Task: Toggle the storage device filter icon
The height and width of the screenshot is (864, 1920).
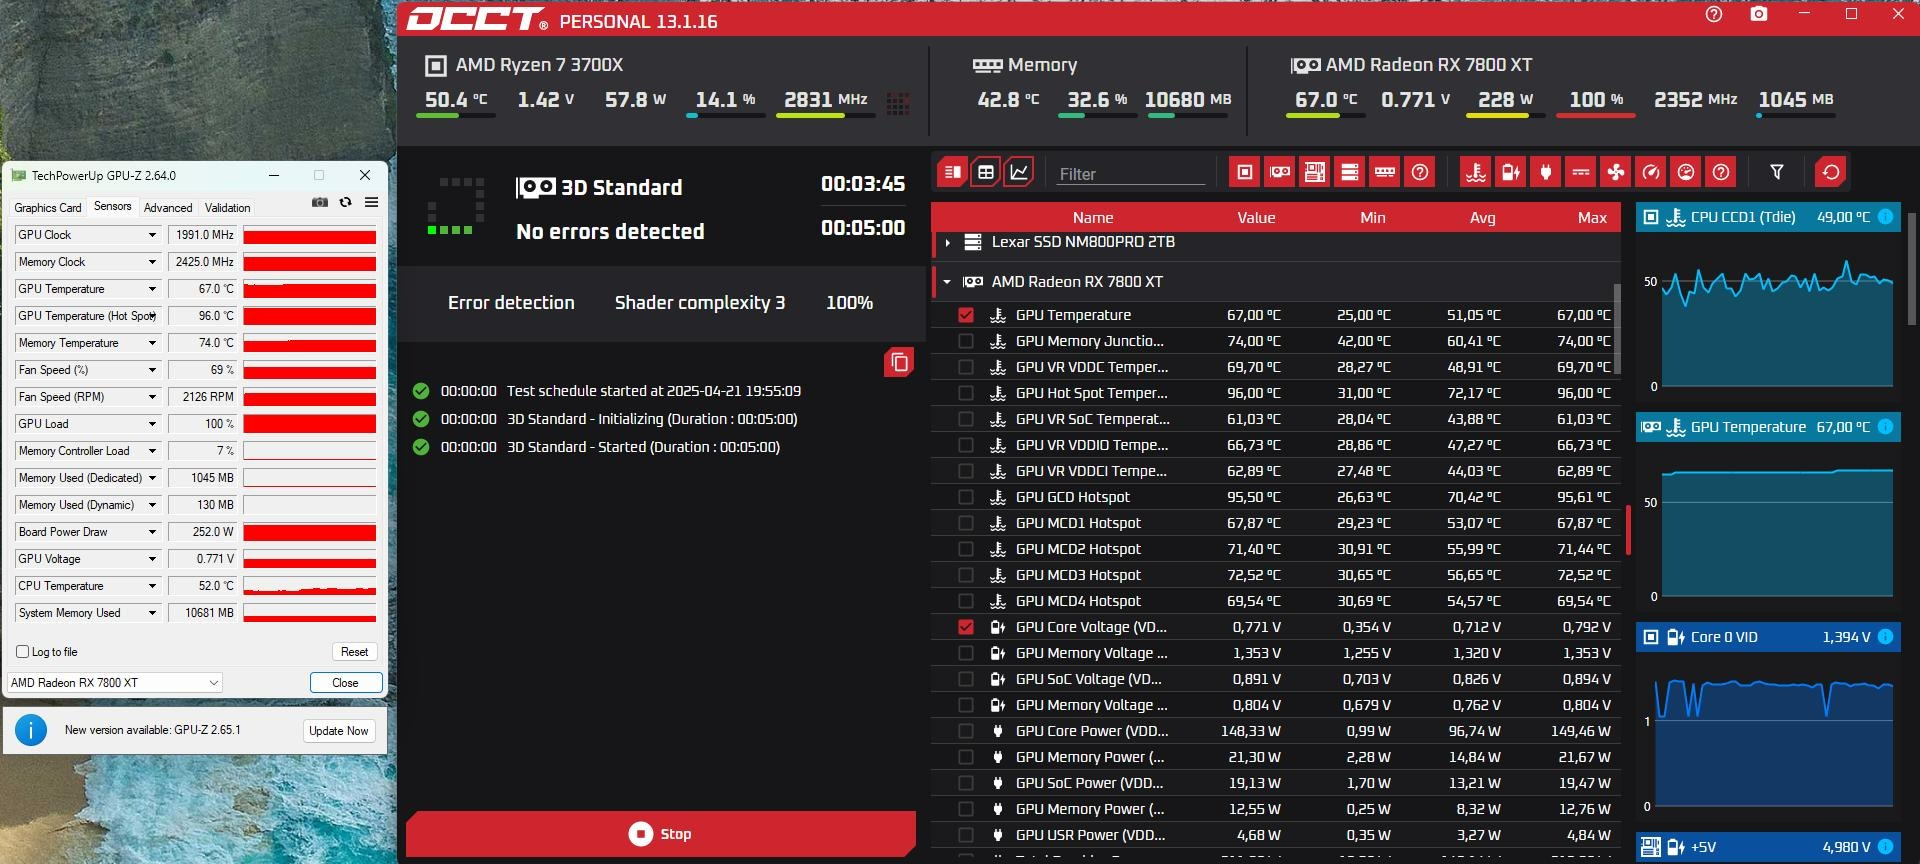Action: pos(1350,172)
